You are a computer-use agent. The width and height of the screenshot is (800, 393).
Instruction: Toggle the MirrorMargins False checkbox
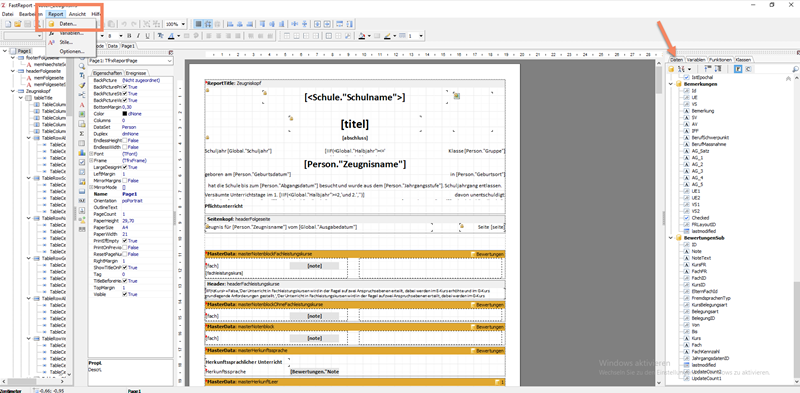(124, 180)
